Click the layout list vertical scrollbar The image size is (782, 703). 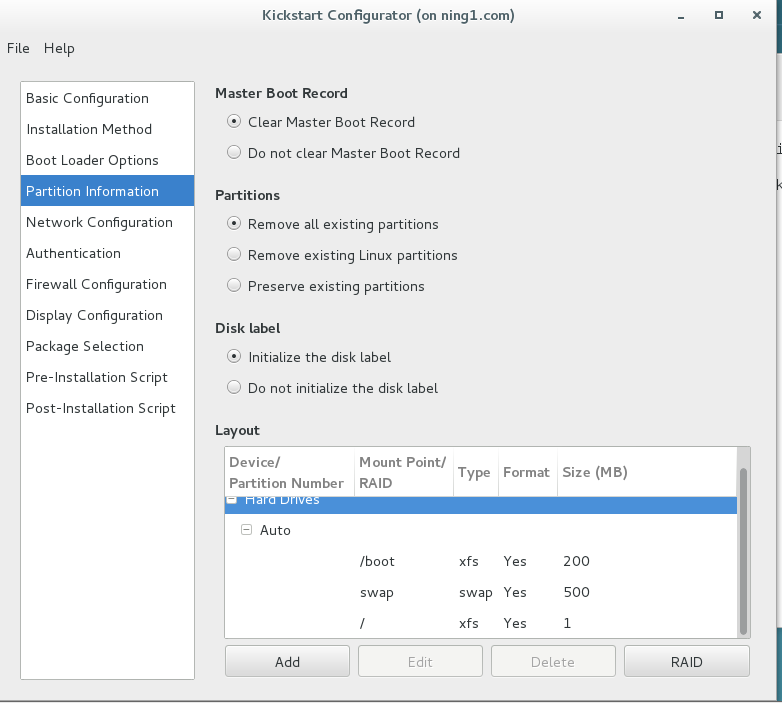tap(743, 551)
